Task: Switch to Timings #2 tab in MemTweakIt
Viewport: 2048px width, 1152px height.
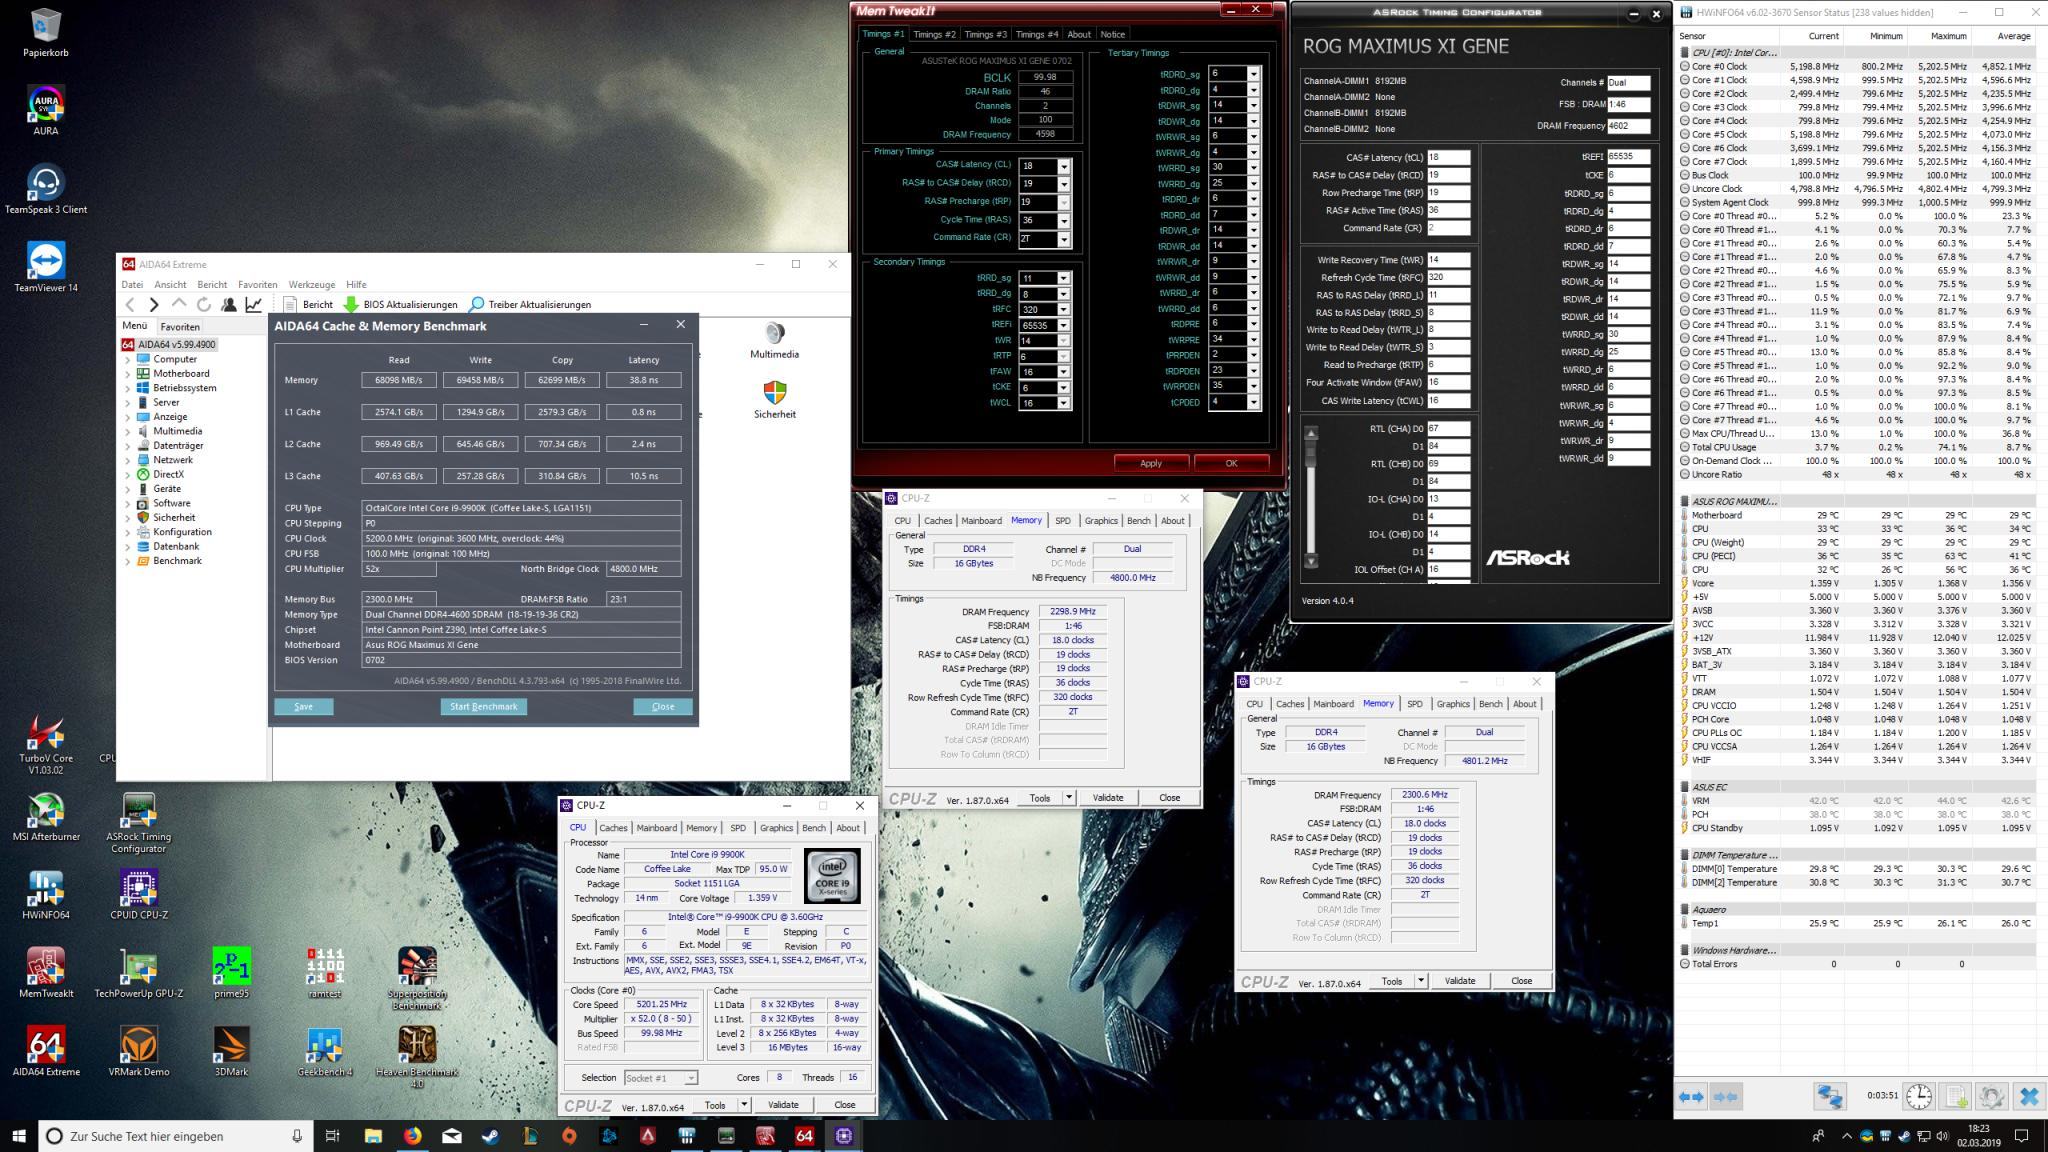Action: (934, 34)
